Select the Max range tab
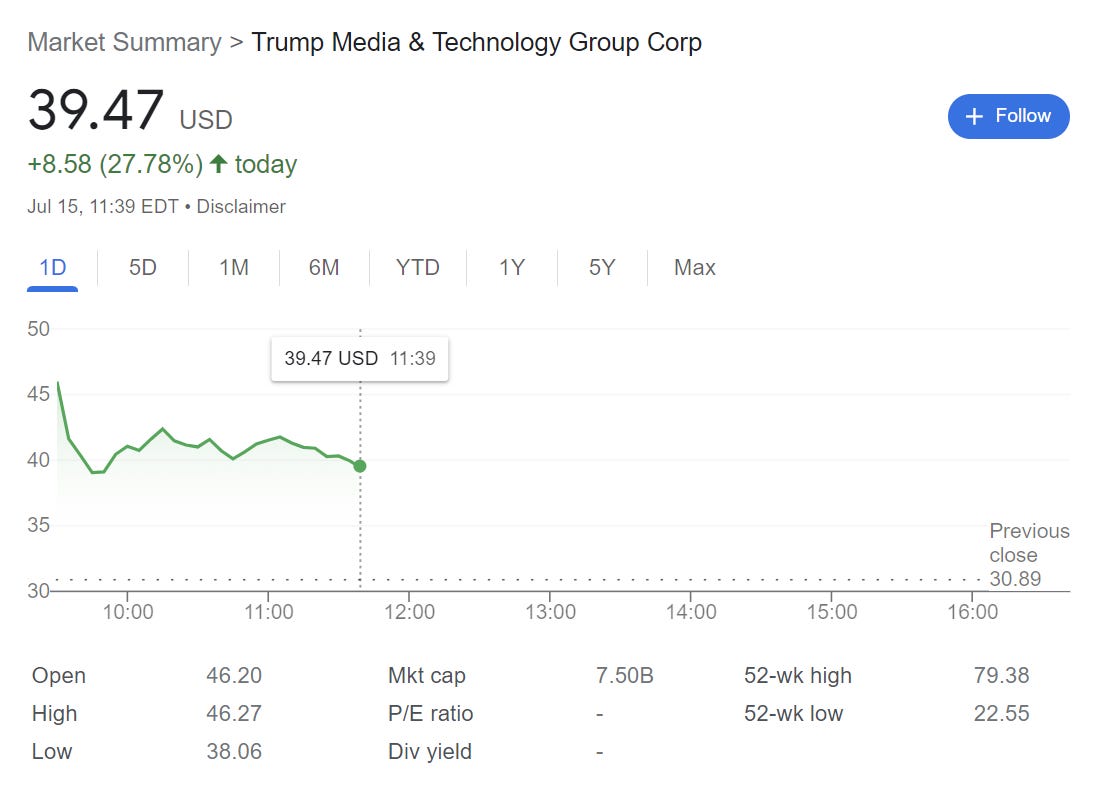1106x790 pixels. 695,268
